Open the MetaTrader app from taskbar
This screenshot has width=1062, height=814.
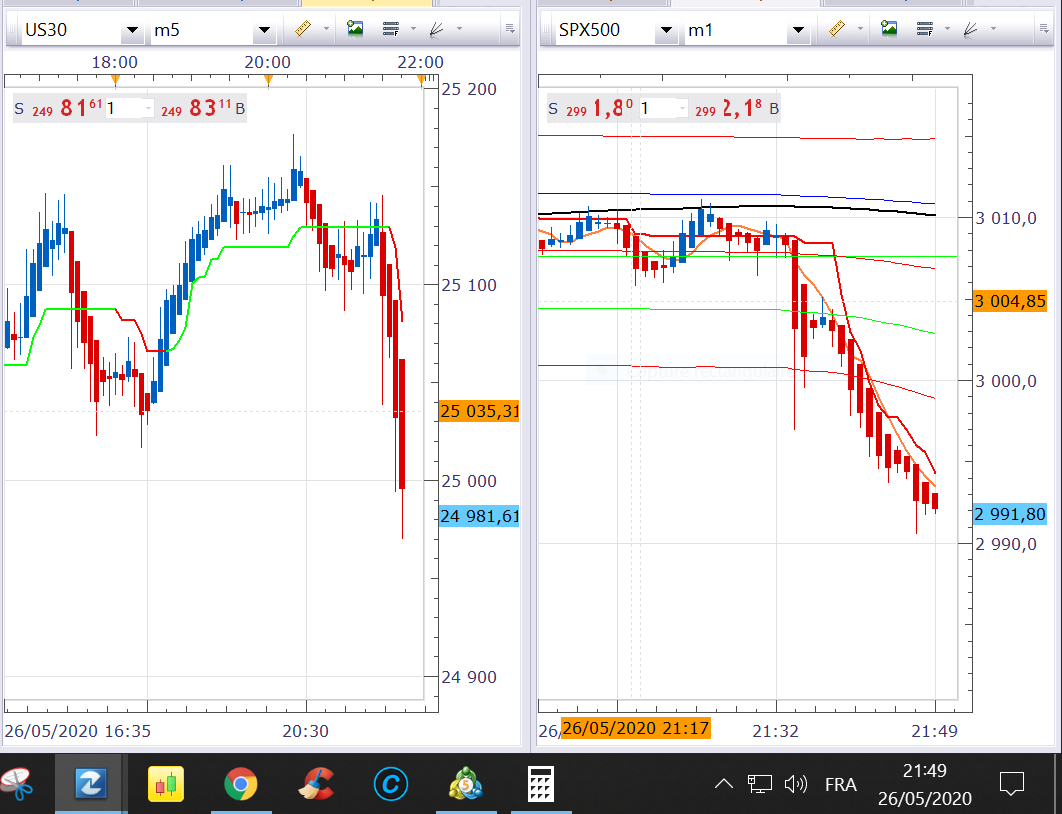[x=466, y=785]
